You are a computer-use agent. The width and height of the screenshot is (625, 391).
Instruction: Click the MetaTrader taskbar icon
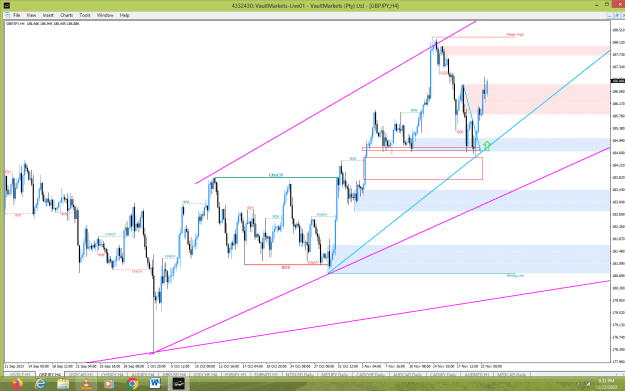[179, 384]
